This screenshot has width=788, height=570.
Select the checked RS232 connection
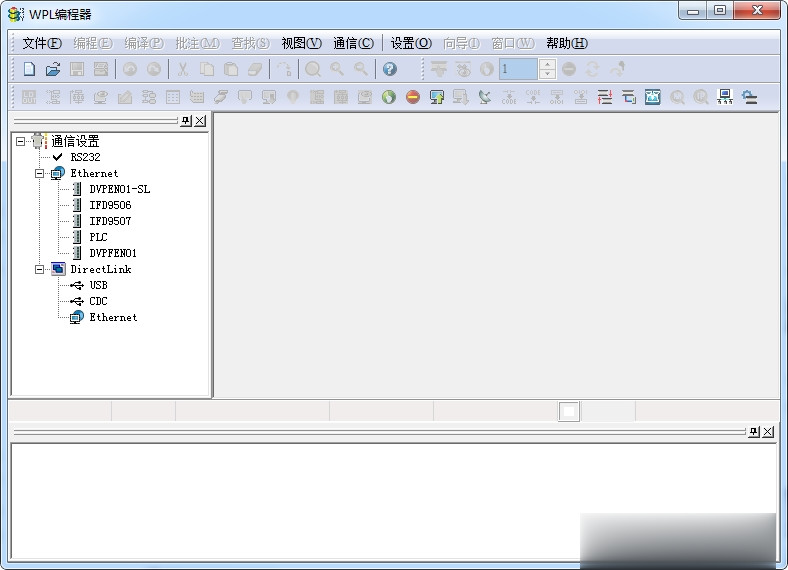[x=85, y=157]
